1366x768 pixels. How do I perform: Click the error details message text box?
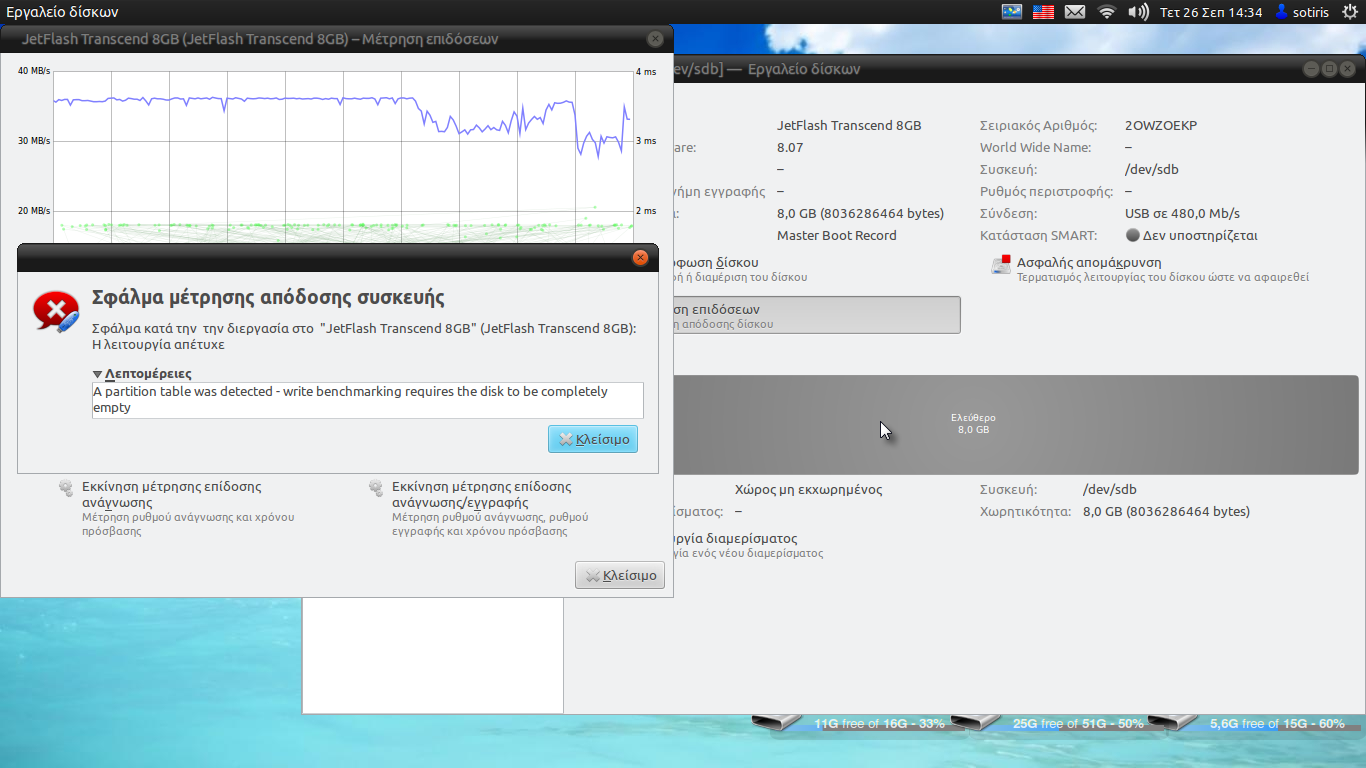[x=367, y=400]
